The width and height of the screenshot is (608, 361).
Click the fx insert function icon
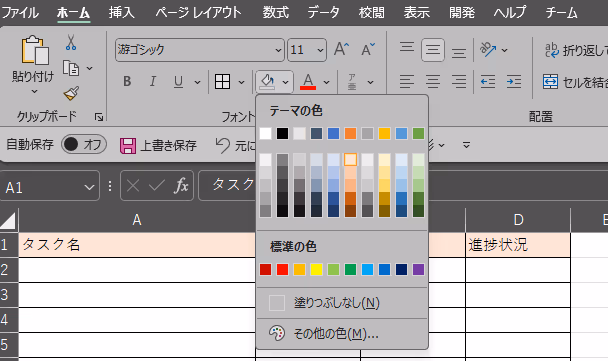click(181, 186)
